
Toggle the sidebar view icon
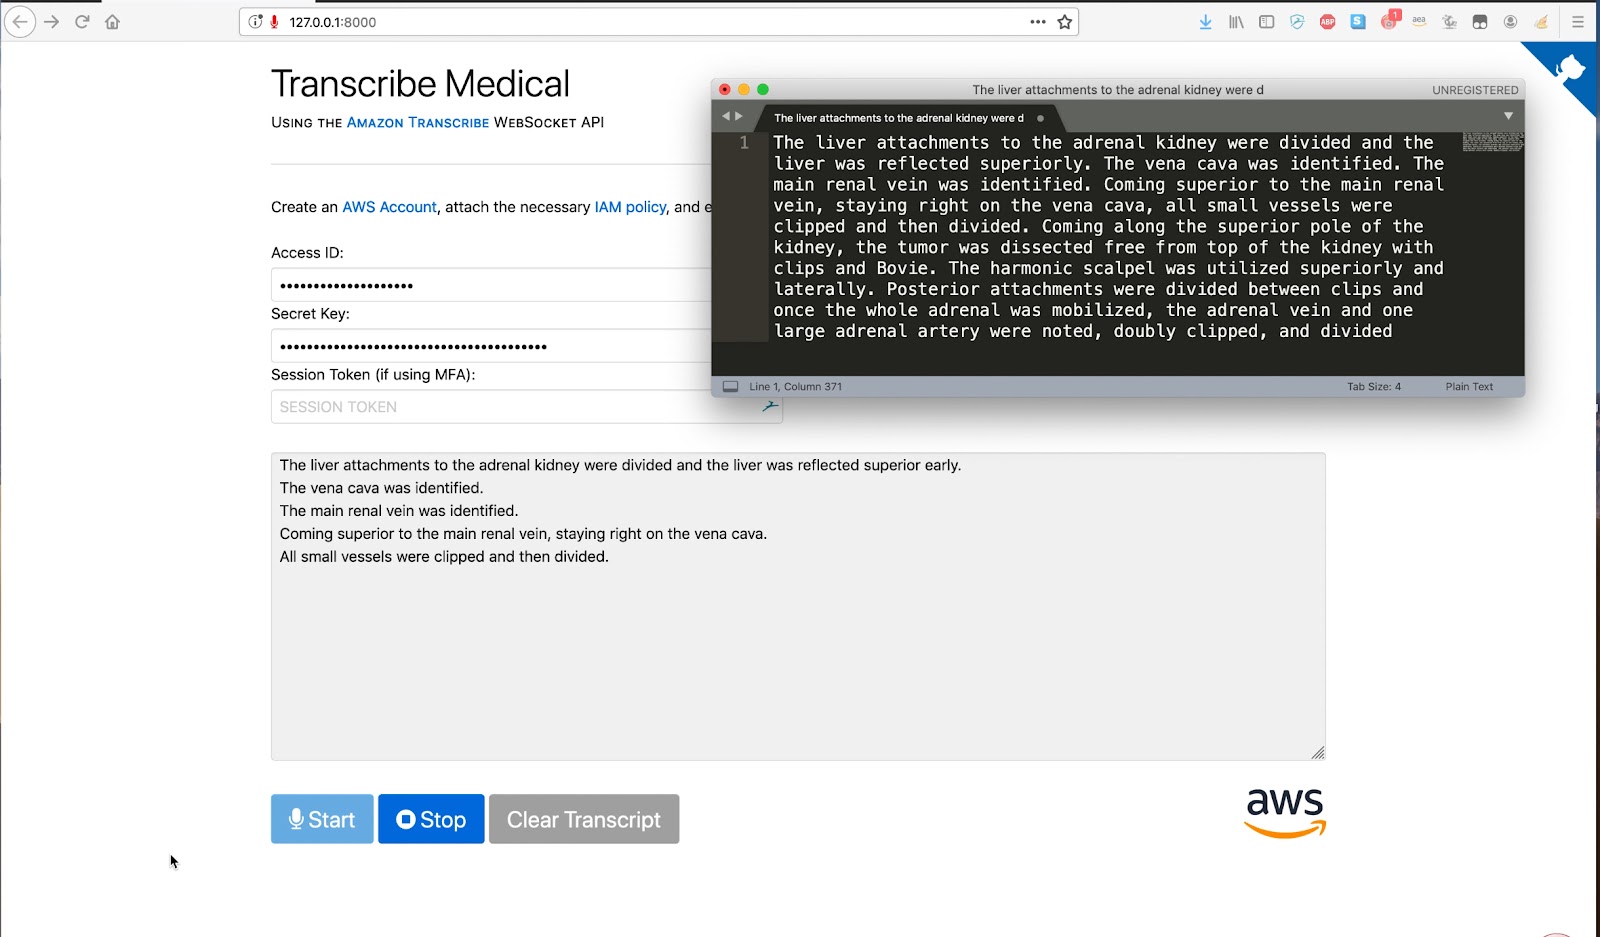tap(1266, 21)
